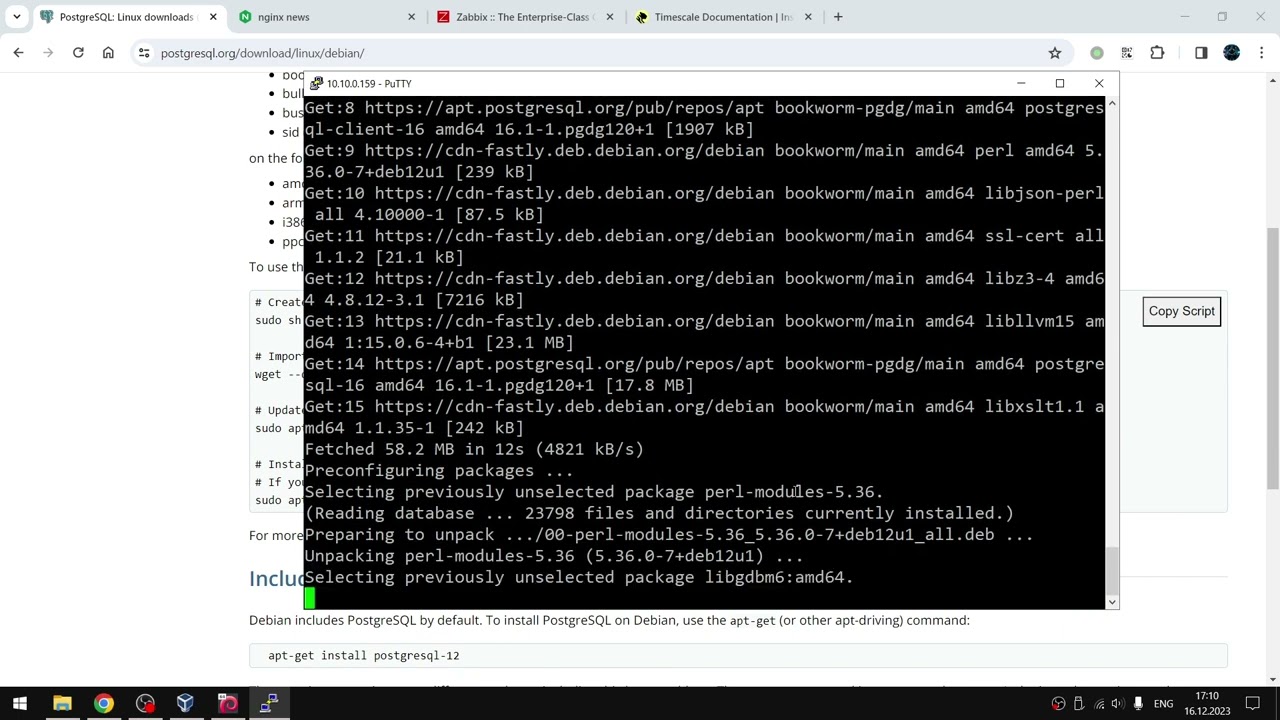Viewport: 1280px width, 720px height.
Task: Open File Explorer from the taskbar
Action: coord(62,703)
